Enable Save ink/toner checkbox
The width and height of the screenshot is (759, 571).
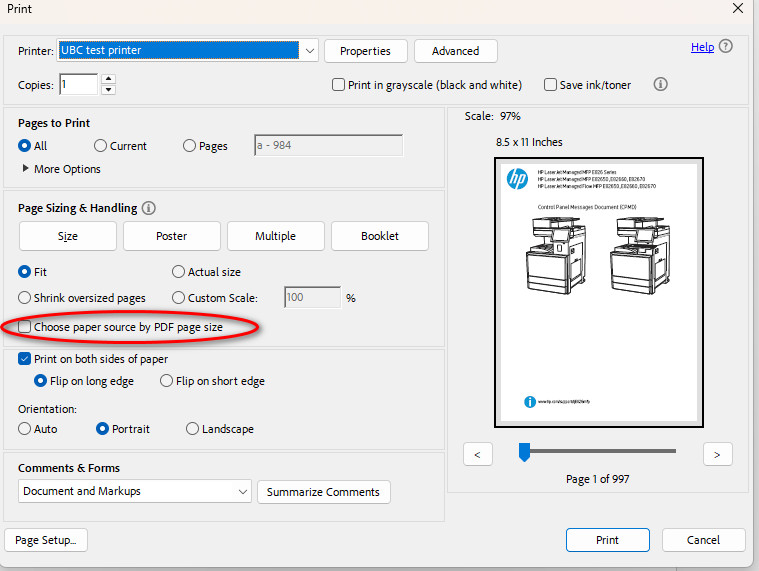coord(550,85)
